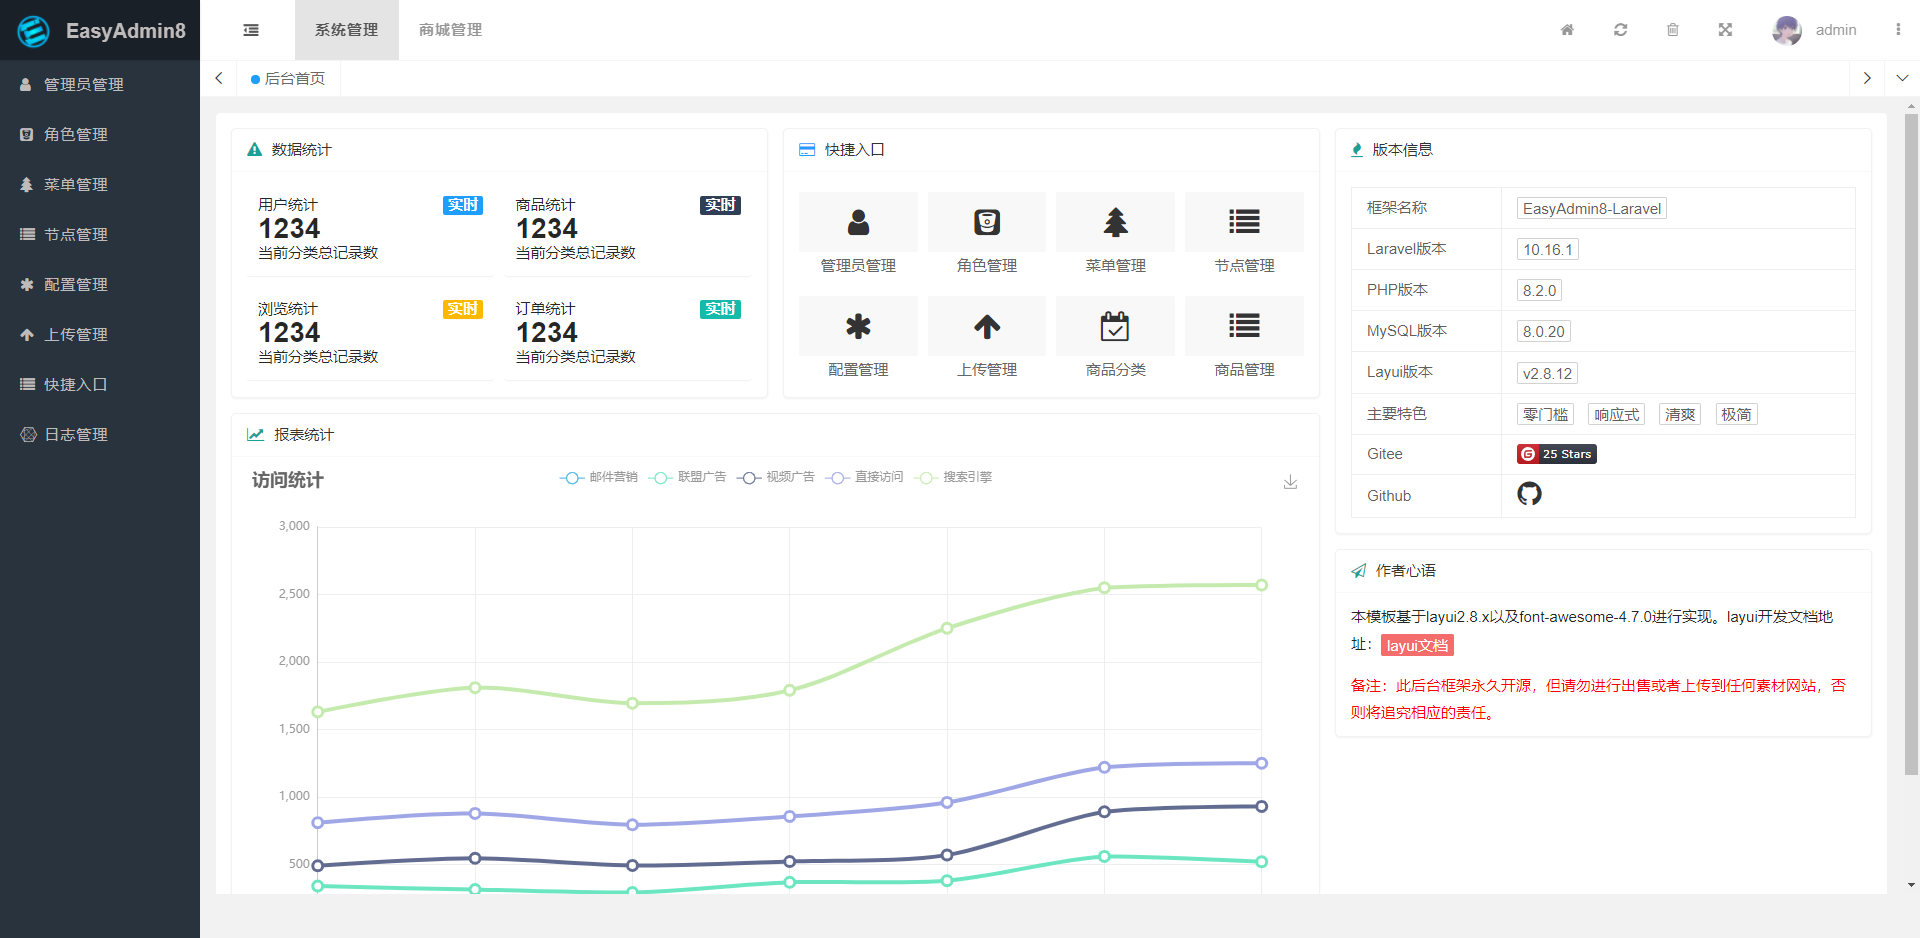Select the 后台首页 page tab
The image size is (1920, 938).
(x=288, y=78)
